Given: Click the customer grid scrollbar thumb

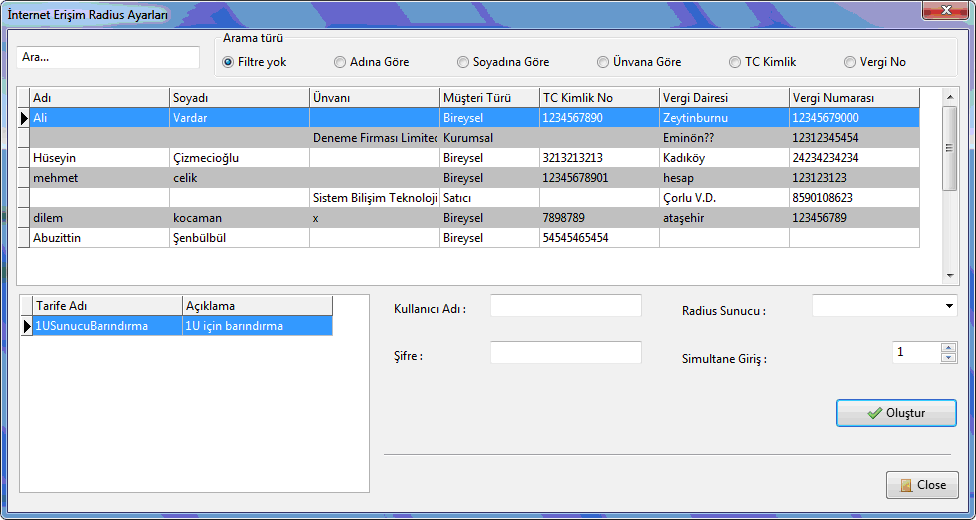Looking at the screenshot, I should click(x=950, y=148).
